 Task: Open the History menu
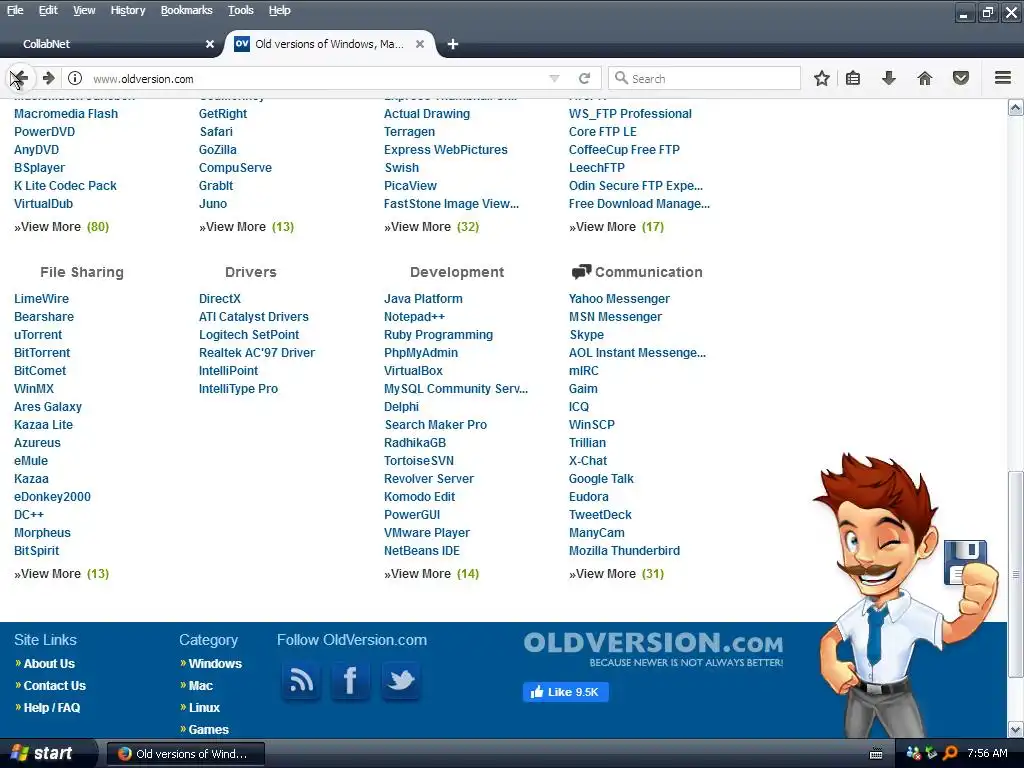128,10
